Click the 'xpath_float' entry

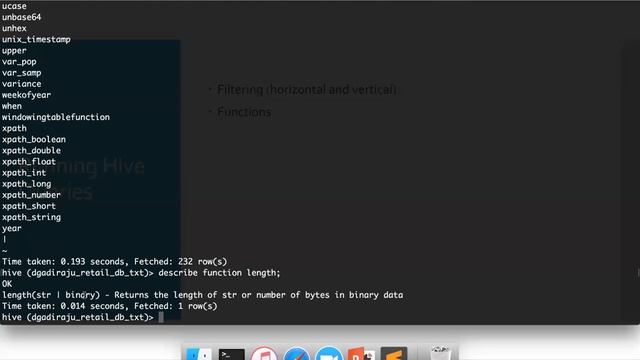[x=29, y=162]
